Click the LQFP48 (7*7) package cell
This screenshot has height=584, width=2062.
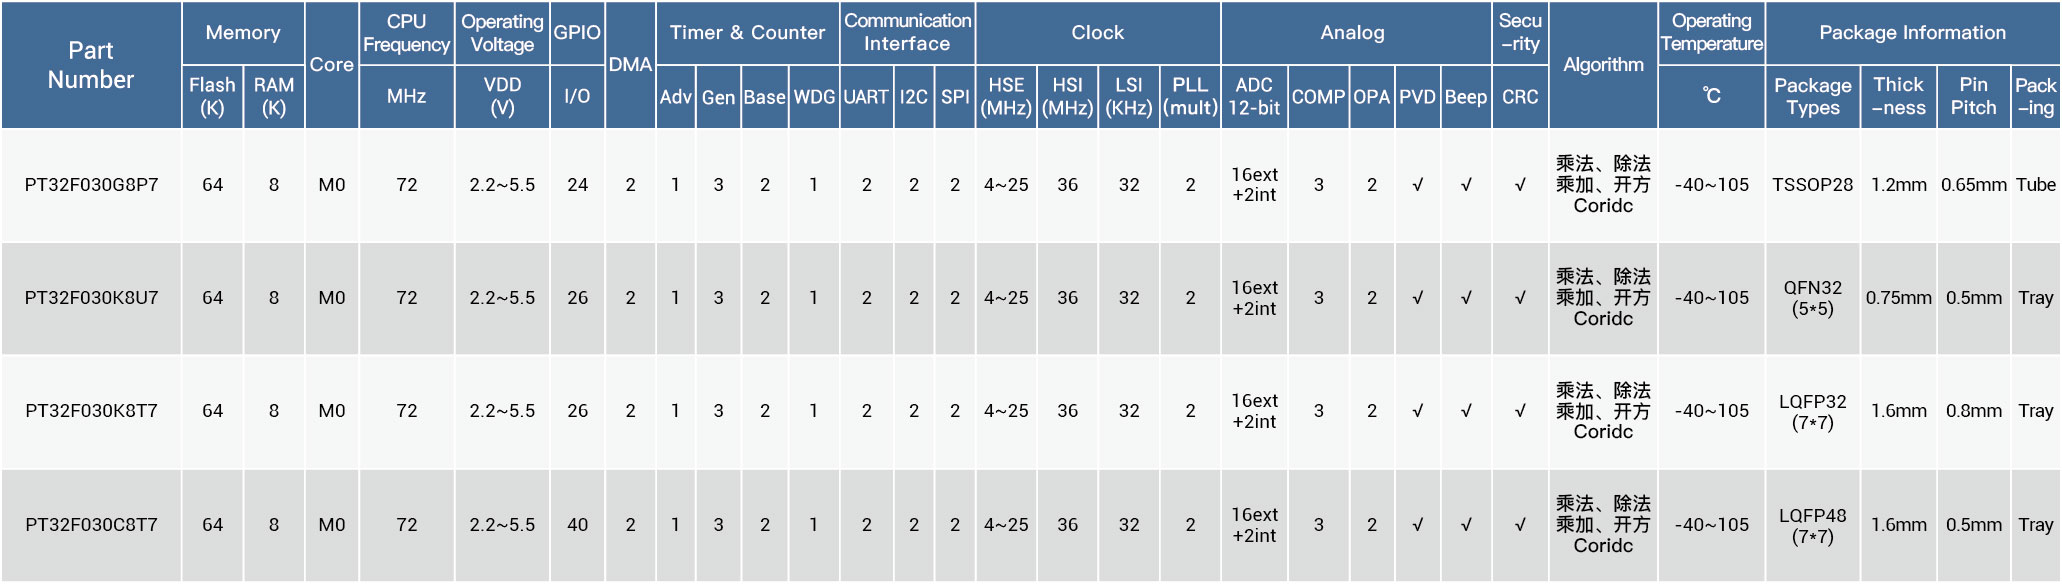point(1812,525)
